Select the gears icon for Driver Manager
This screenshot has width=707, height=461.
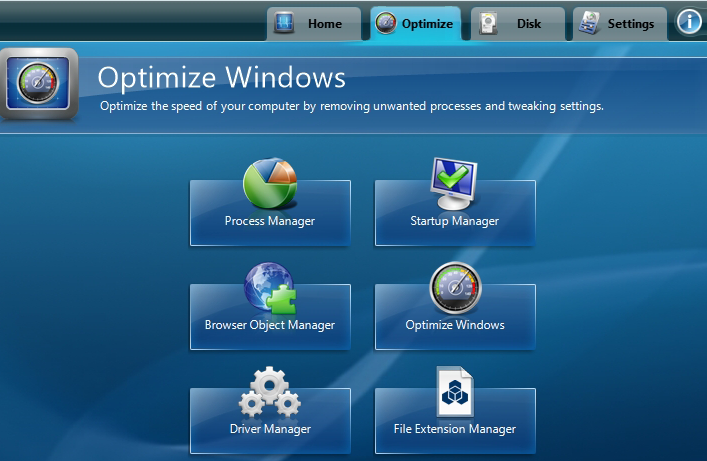click(x=270, y=393)
